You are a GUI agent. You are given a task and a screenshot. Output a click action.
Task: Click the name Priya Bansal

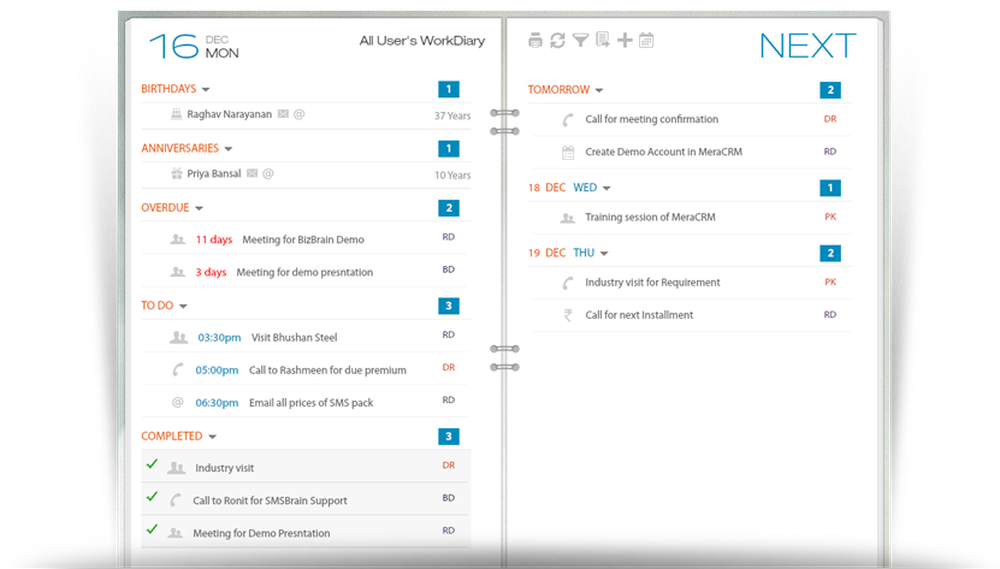coord(214,174)
